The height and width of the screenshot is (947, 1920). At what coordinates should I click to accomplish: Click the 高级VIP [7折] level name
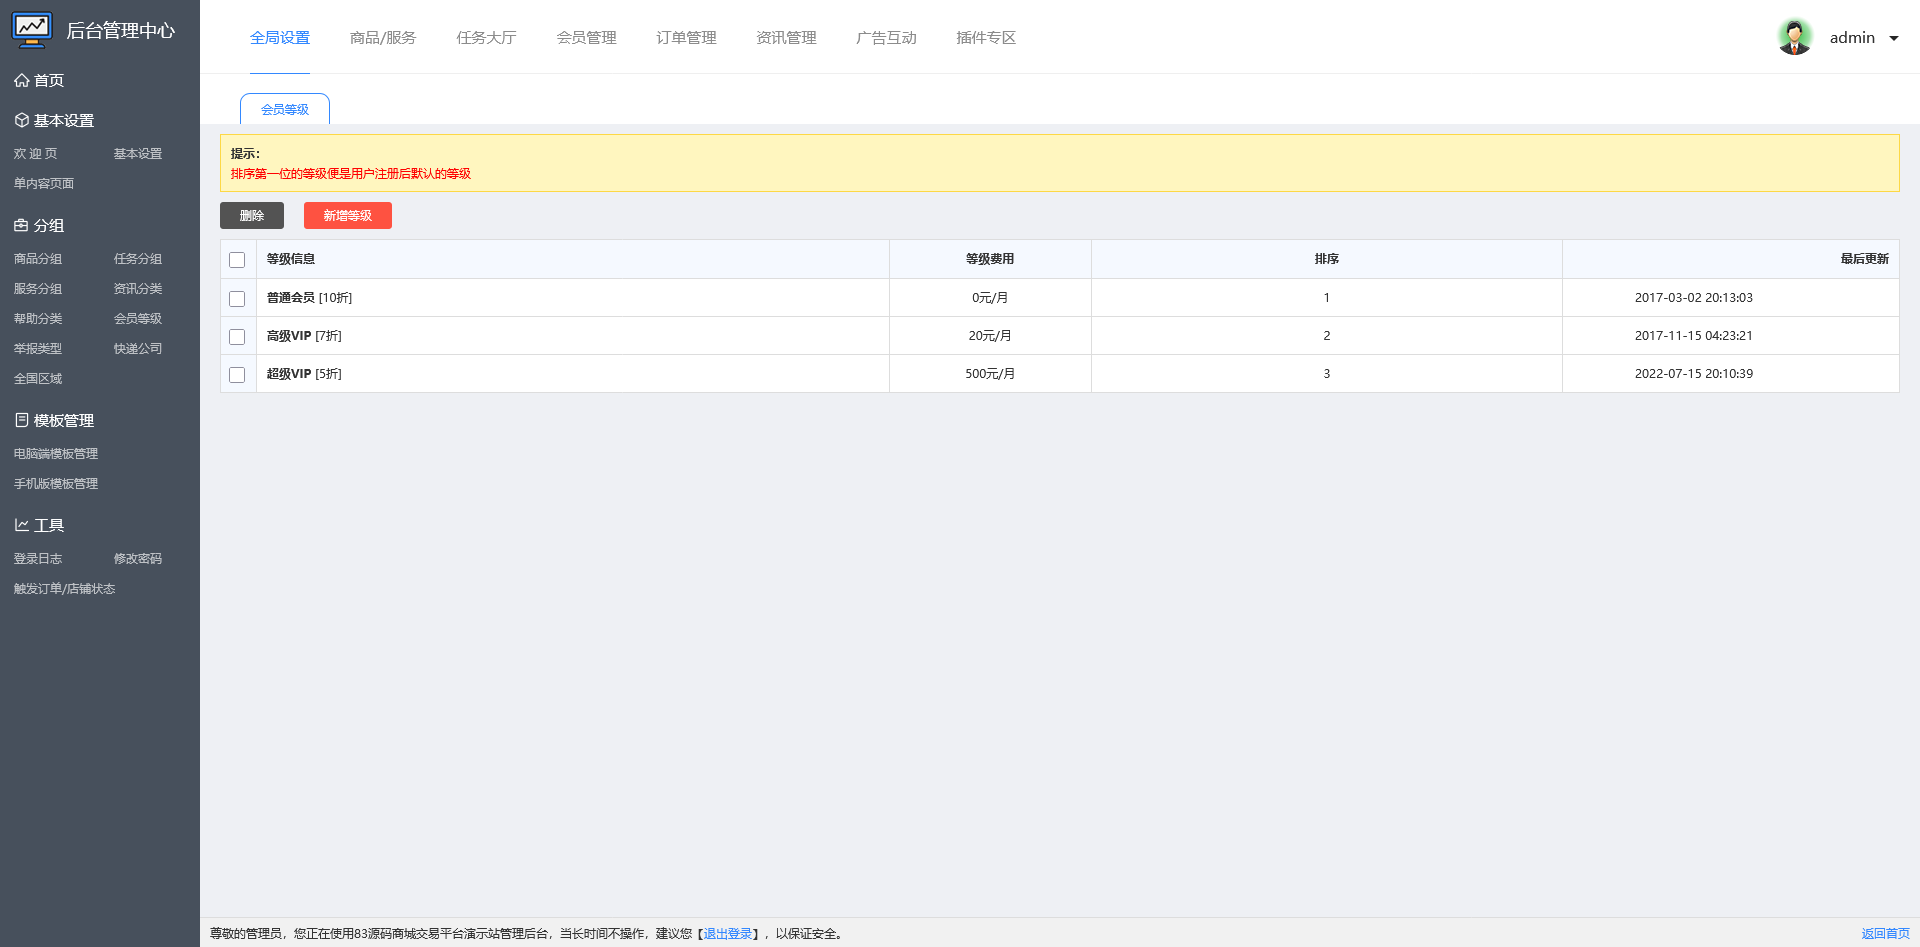(304, 336)
